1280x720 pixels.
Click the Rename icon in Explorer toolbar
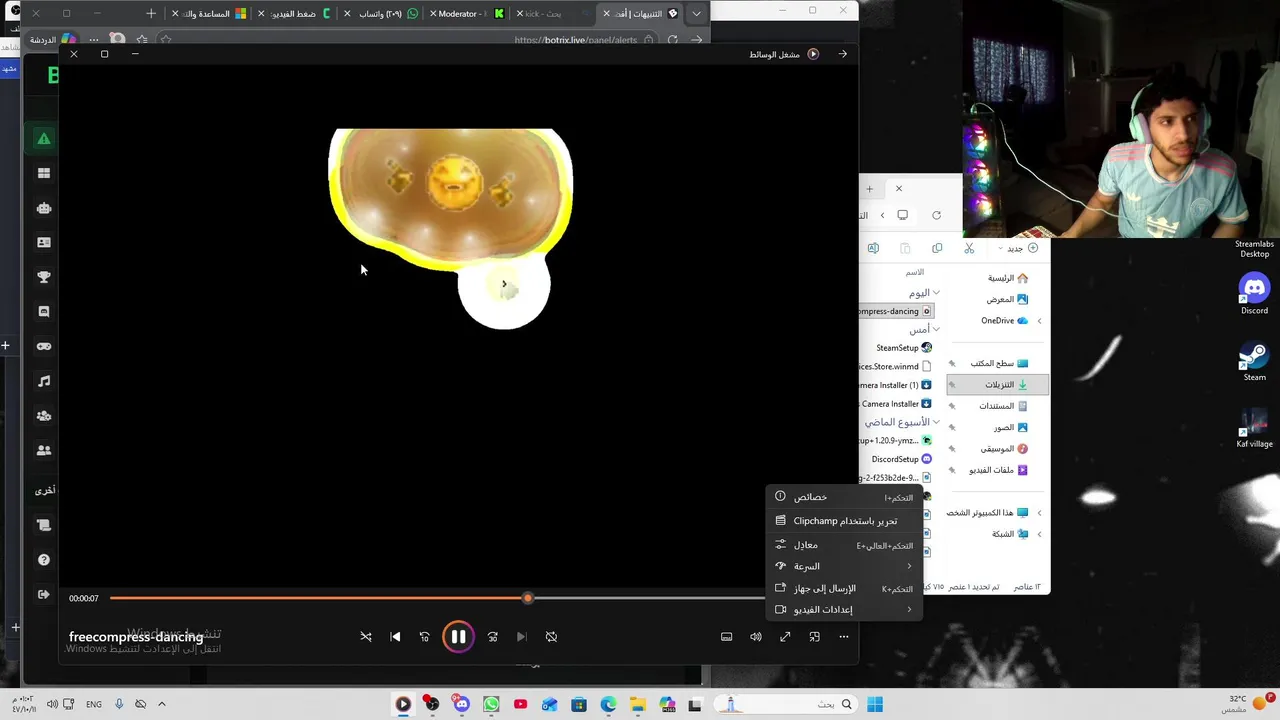click(x=873, y=248)
